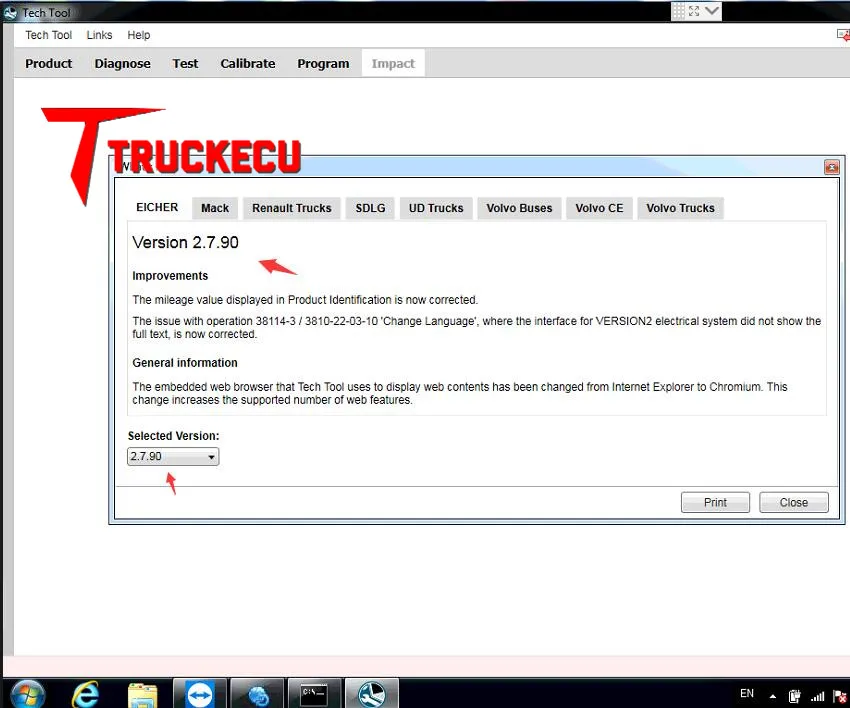Close the dialog with red X icon
Screen dimensions: 850x708
[x=832, y=167]
